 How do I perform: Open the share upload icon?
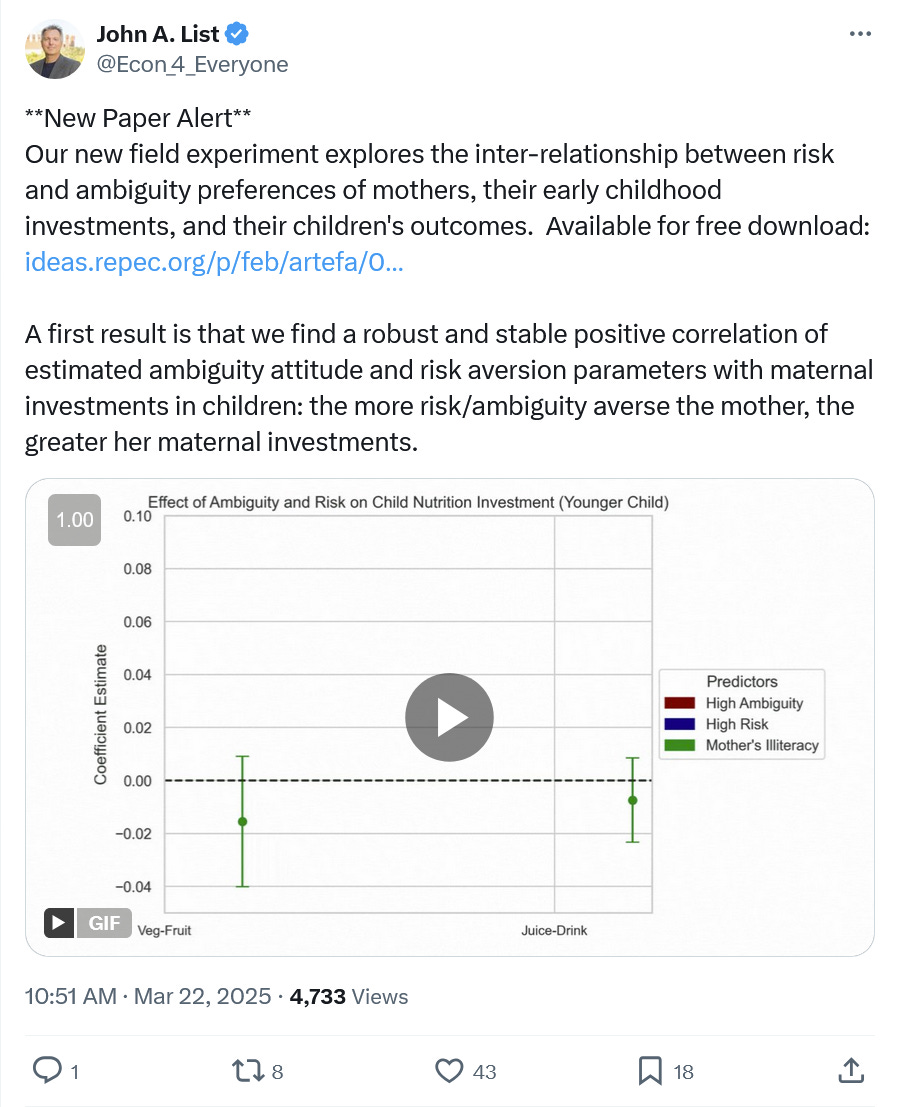pos(851,1070)
